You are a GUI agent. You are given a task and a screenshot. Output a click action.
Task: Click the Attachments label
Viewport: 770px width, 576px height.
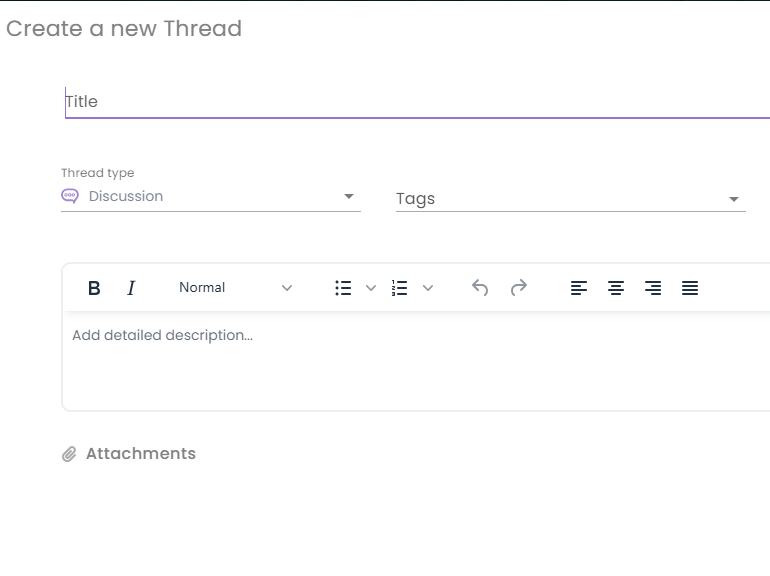(x=141, y=454)
